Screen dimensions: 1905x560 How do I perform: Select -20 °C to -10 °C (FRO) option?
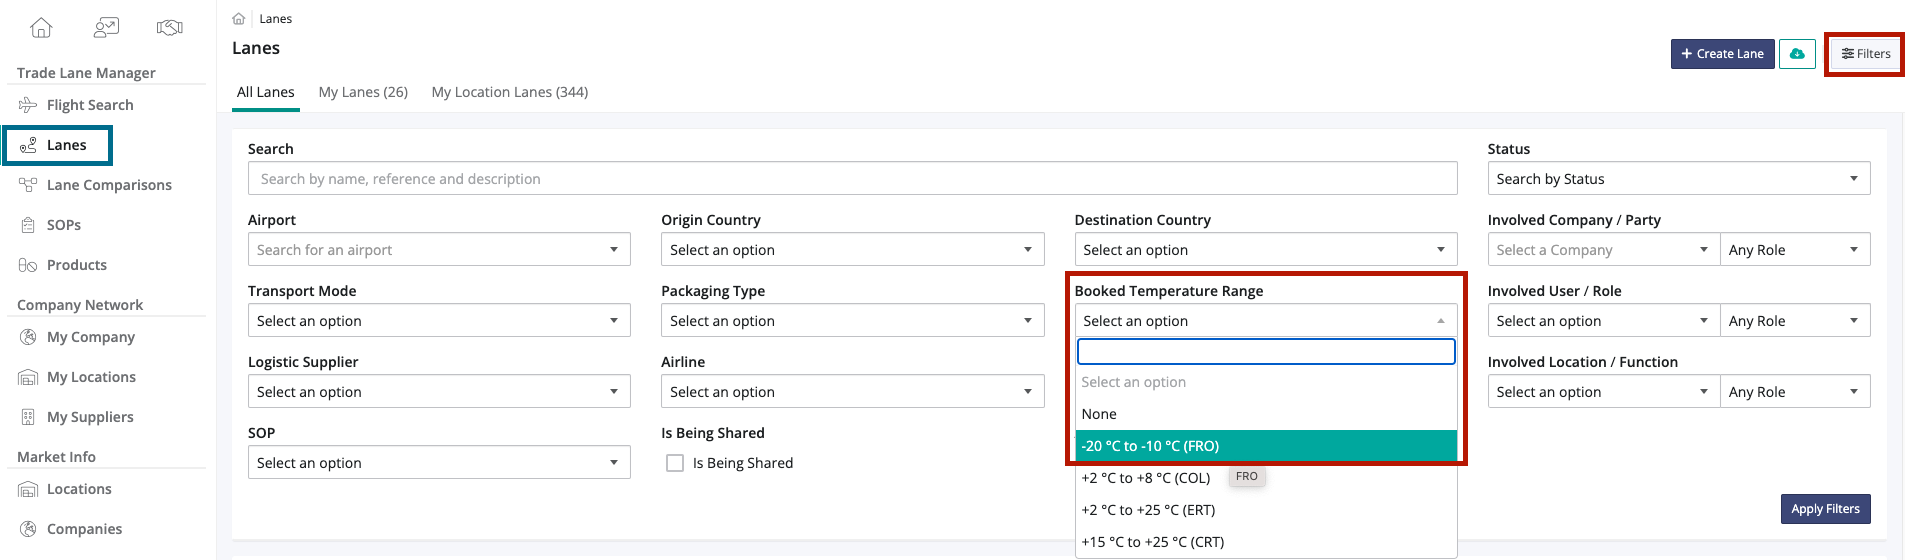click(x=1265, y=446)
